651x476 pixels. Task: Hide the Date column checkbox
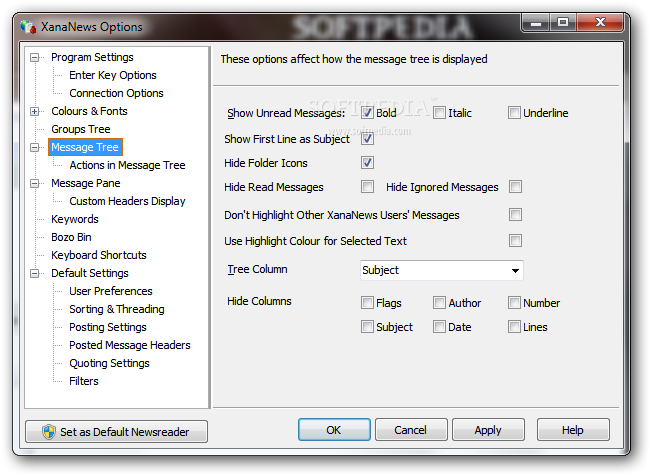[x=439, y=326]
